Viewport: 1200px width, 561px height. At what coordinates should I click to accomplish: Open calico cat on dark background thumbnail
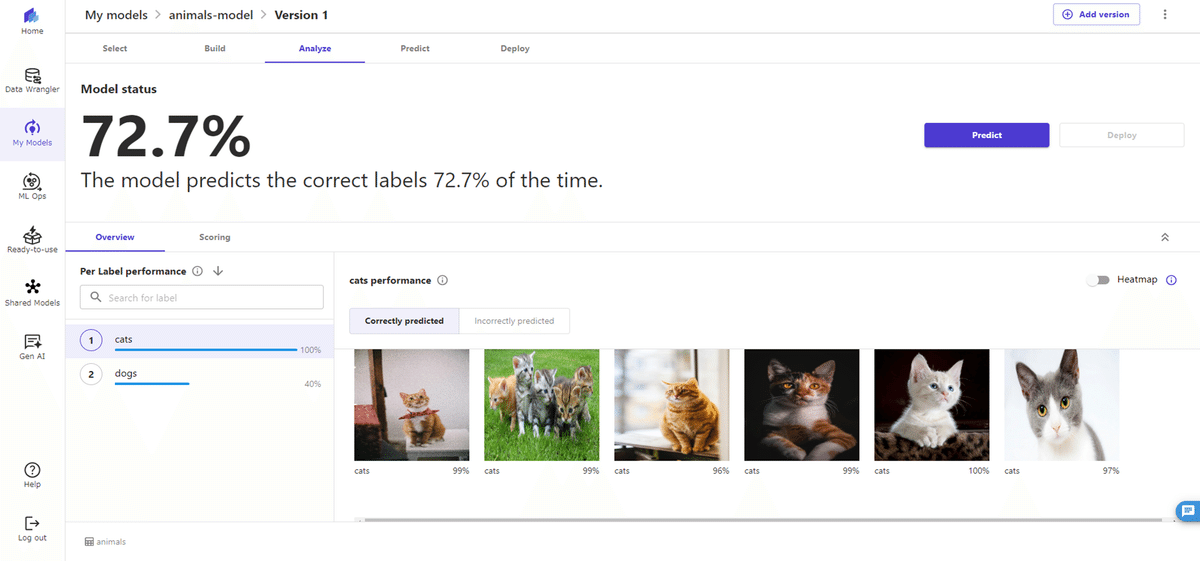(x=802, y=404)
